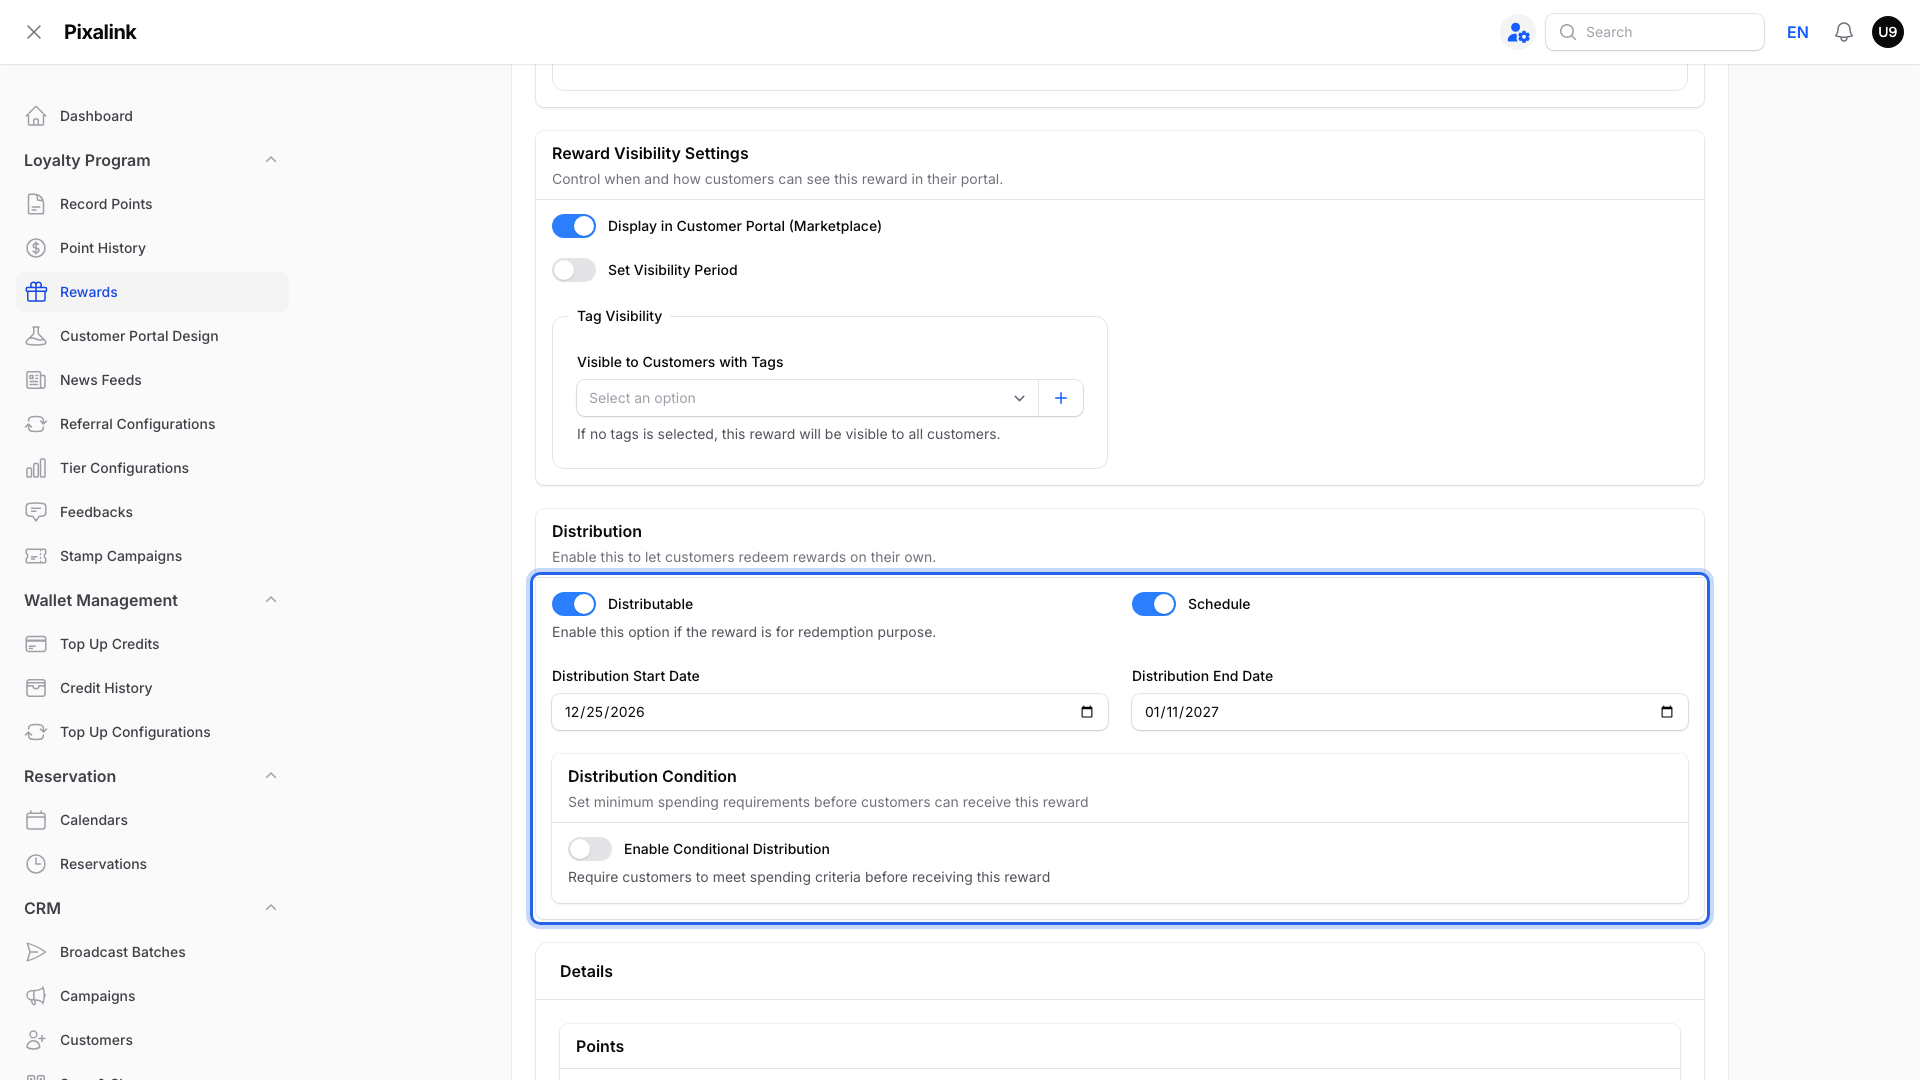
Task: Add a new tag with plus button
Action: point(1061,398)
